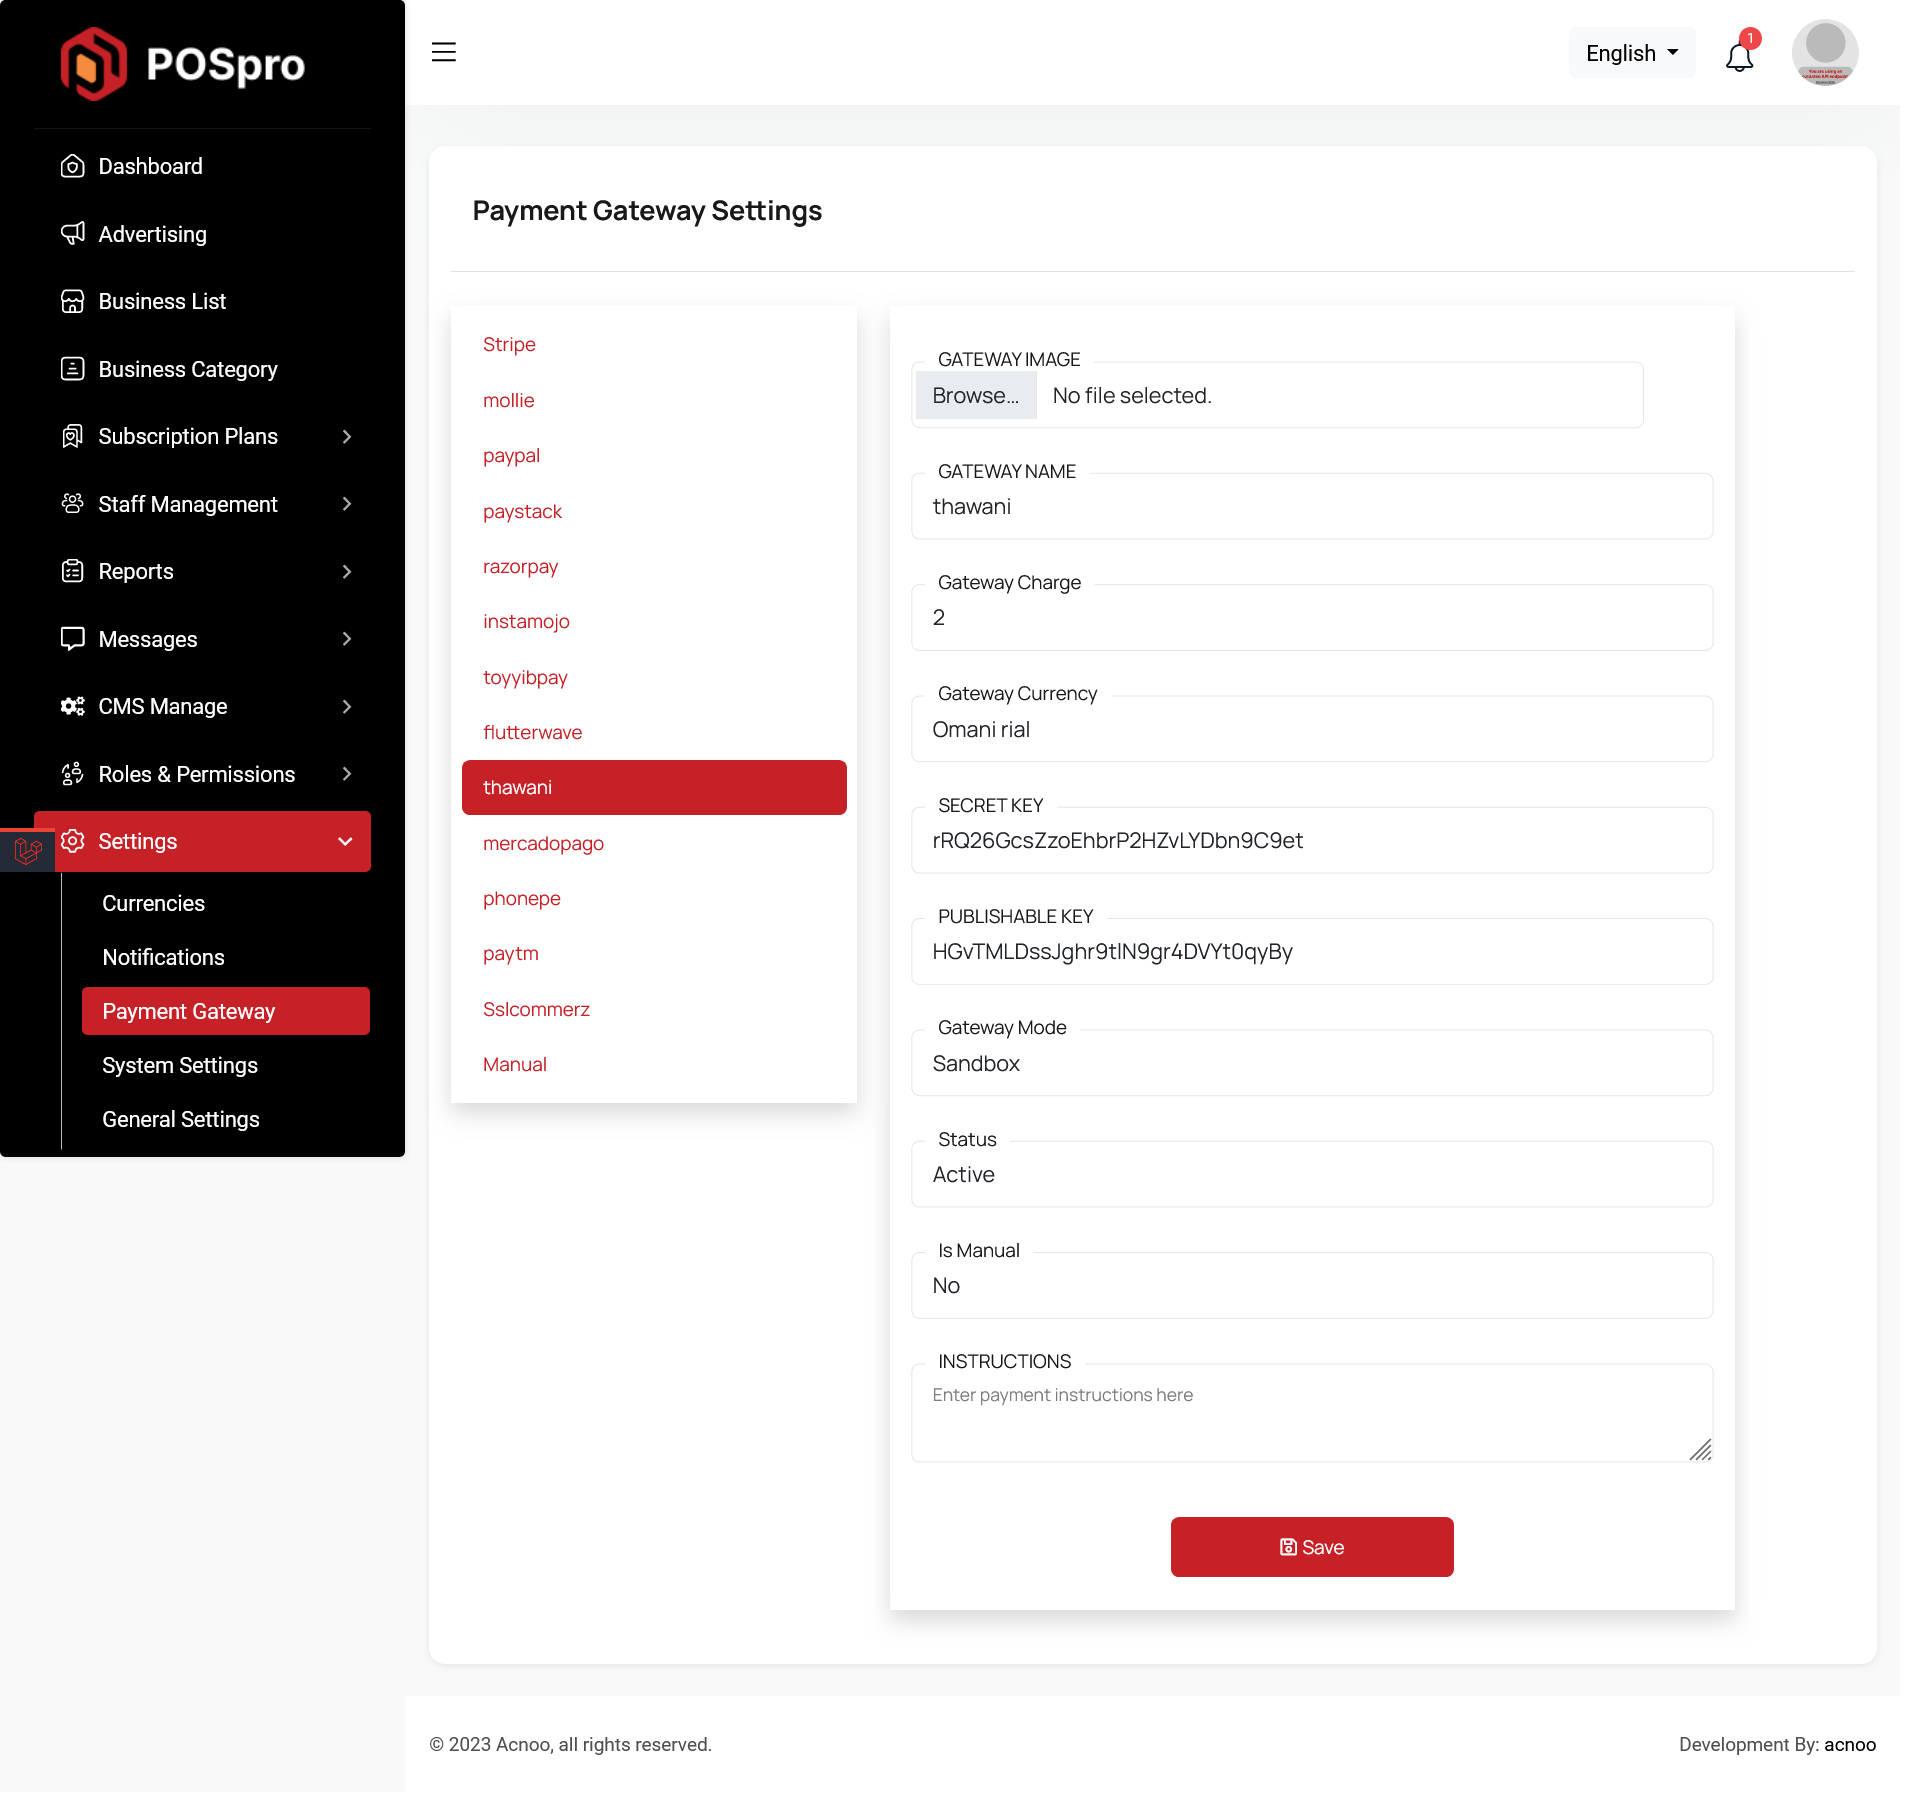Open Dashboard from the sidebar

pos(150,166)
